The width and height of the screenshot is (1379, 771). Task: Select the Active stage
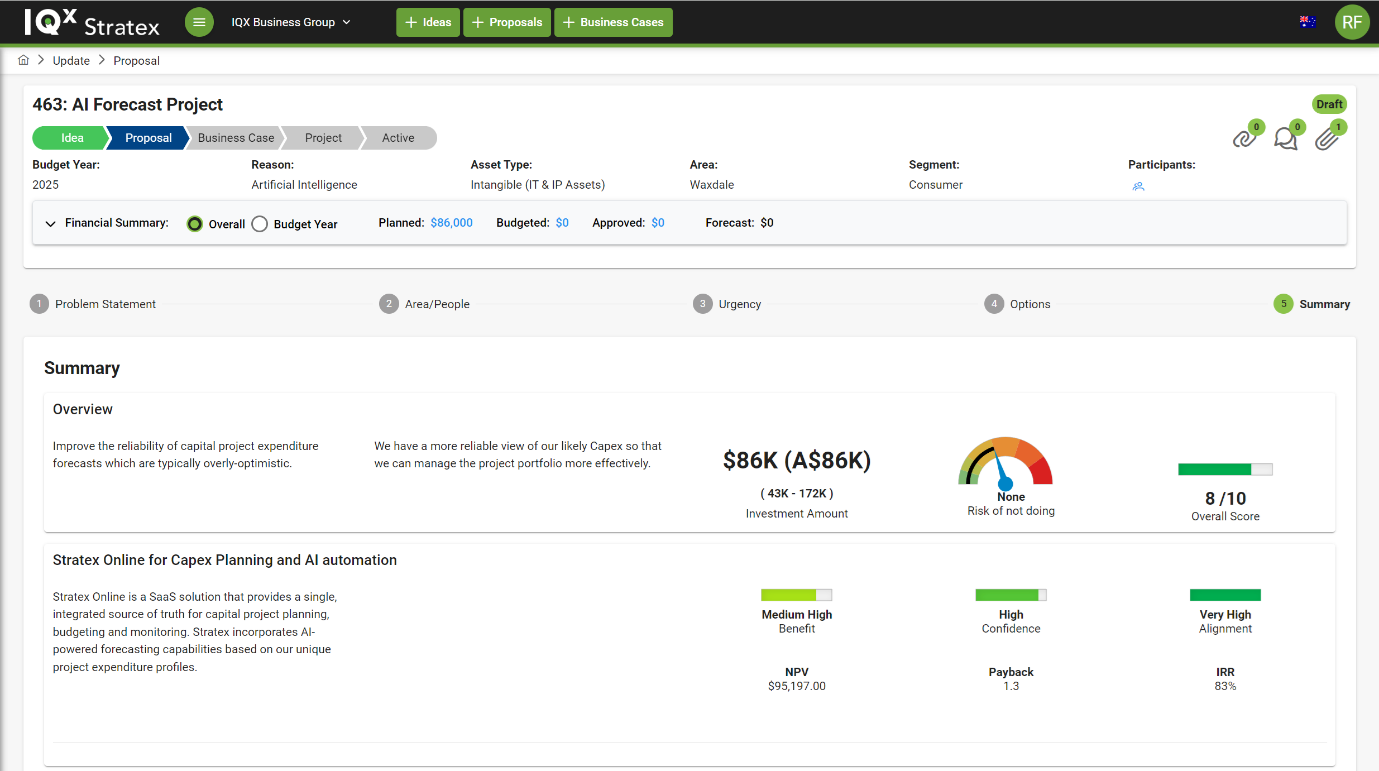398,138
